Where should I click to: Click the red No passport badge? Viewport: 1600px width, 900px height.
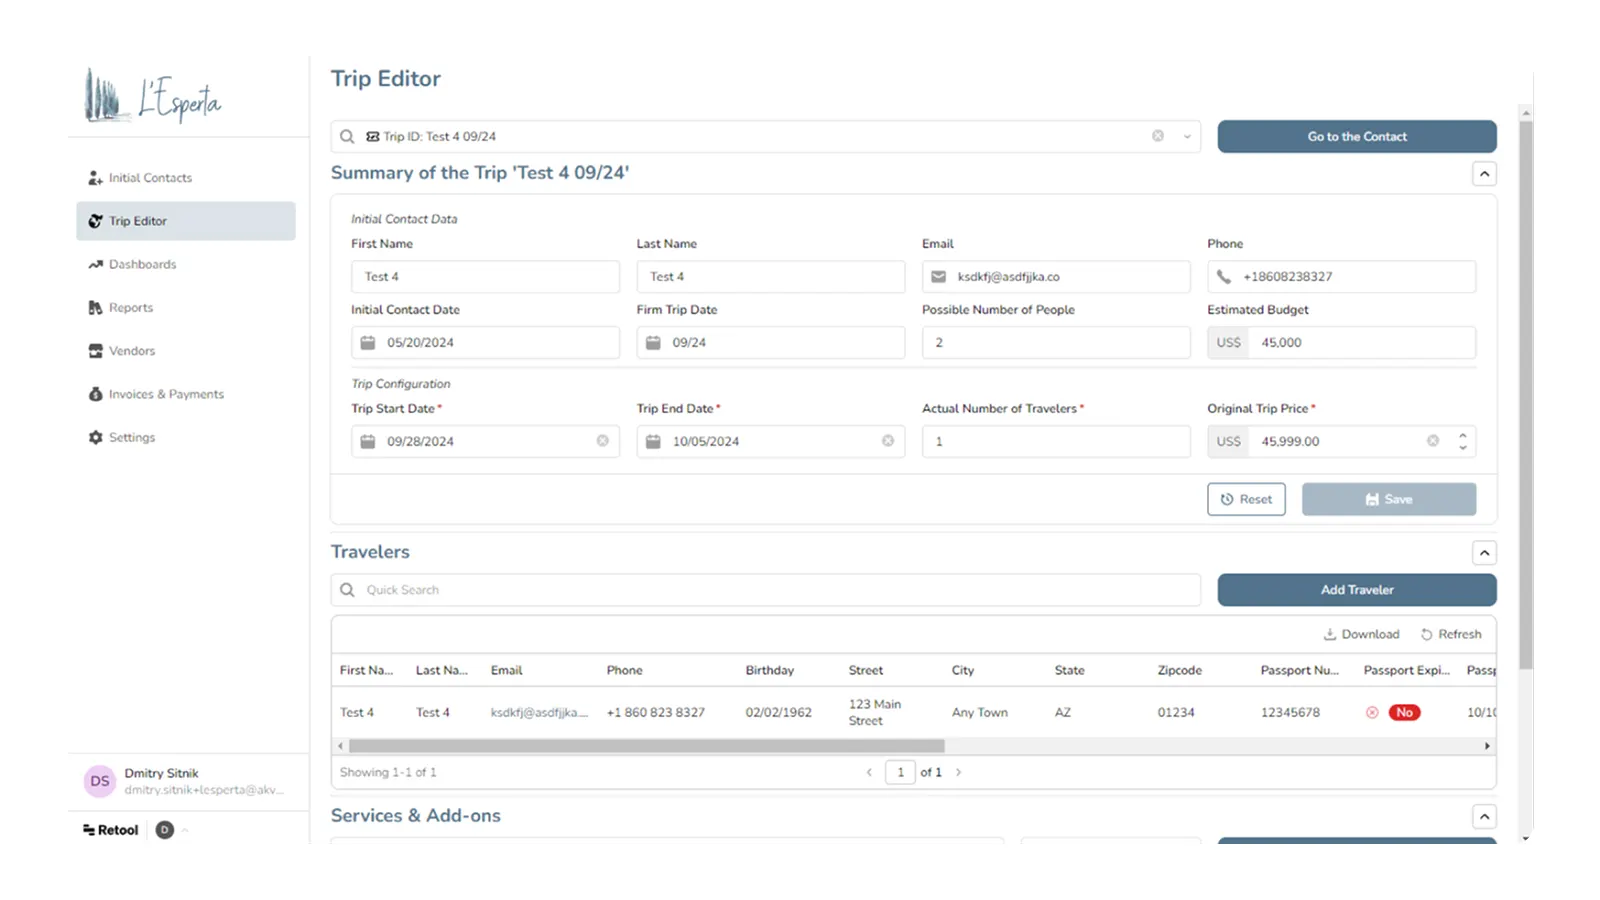pyautogui.click(x=1405, y=713)
